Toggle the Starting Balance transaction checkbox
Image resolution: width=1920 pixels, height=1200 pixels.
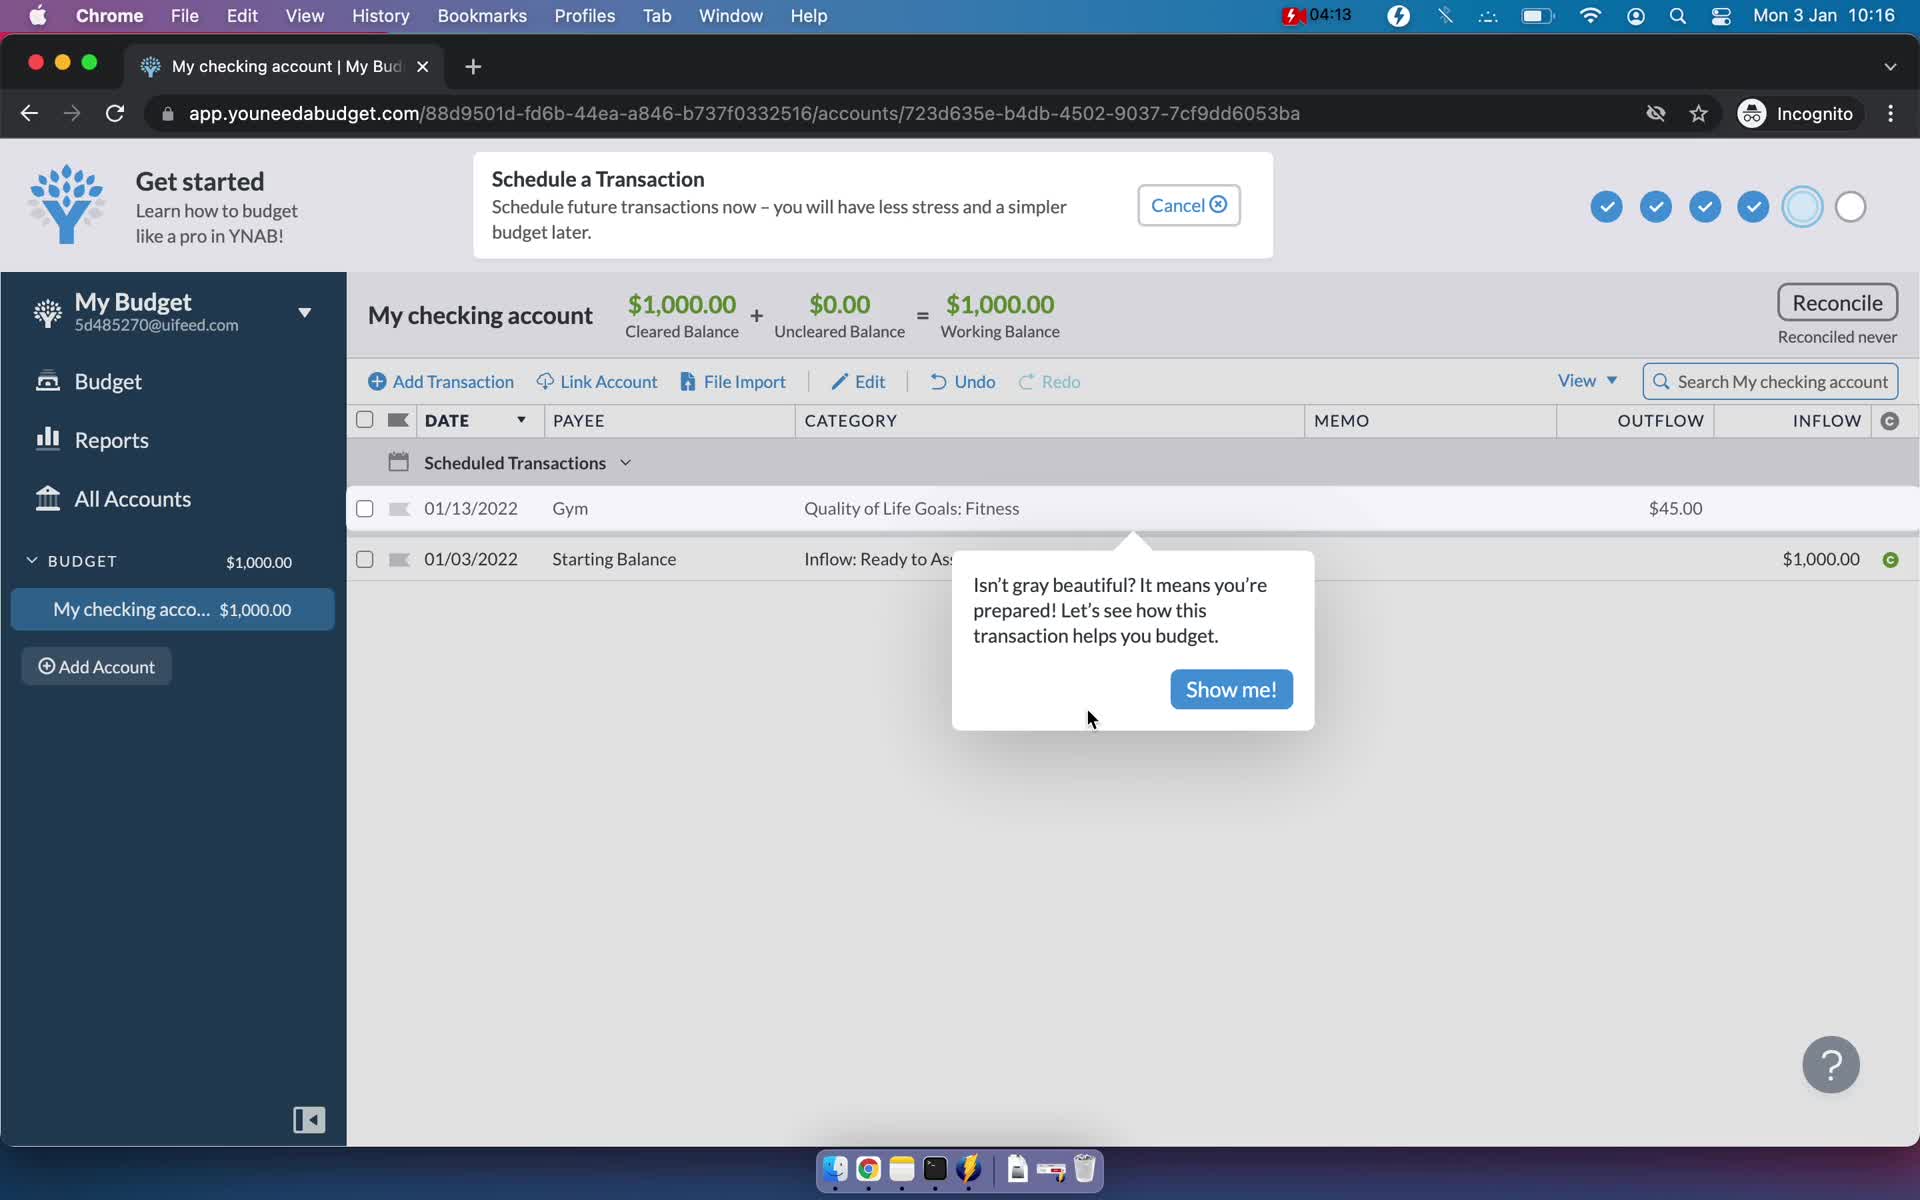coord(364,557)
